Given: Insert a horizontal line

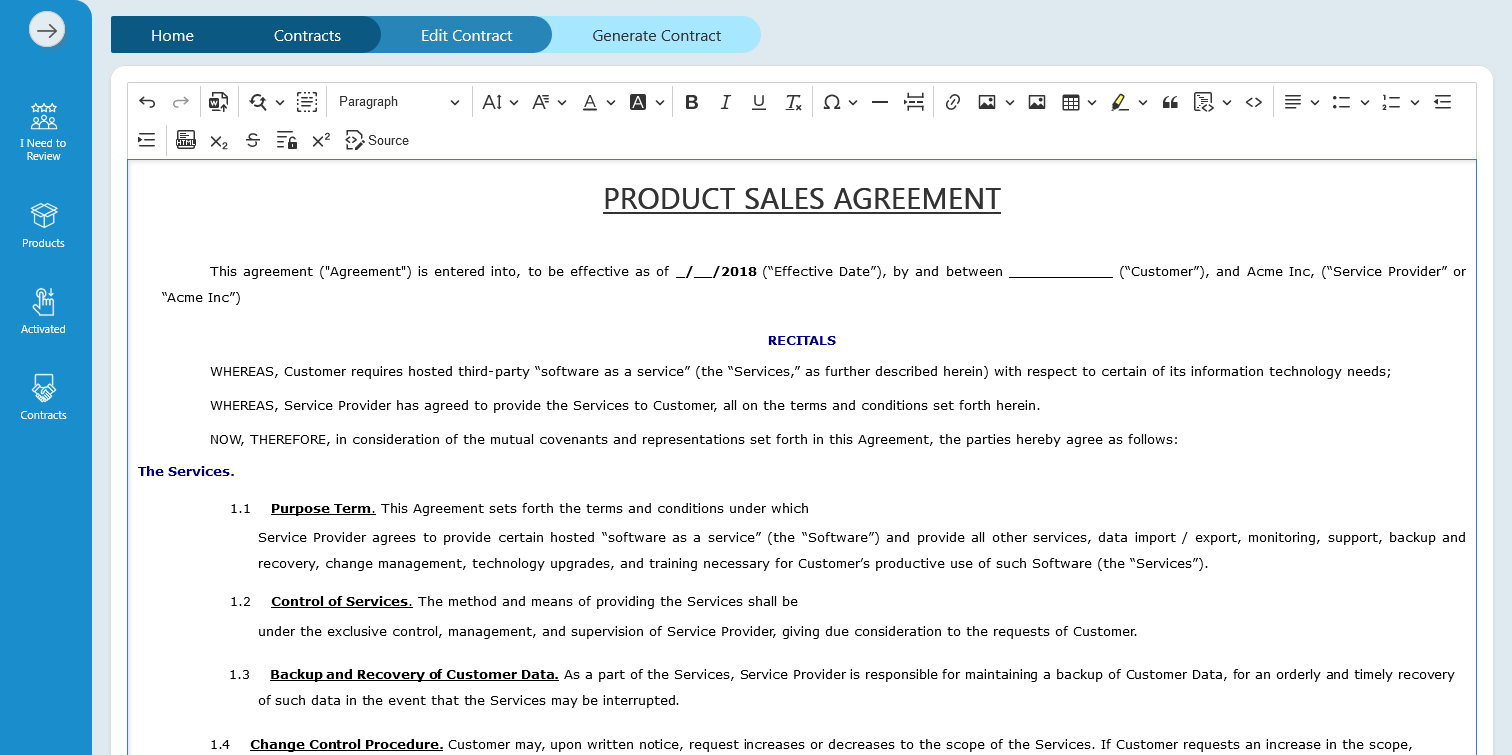Looking at the screenshot, I should 880,102.
